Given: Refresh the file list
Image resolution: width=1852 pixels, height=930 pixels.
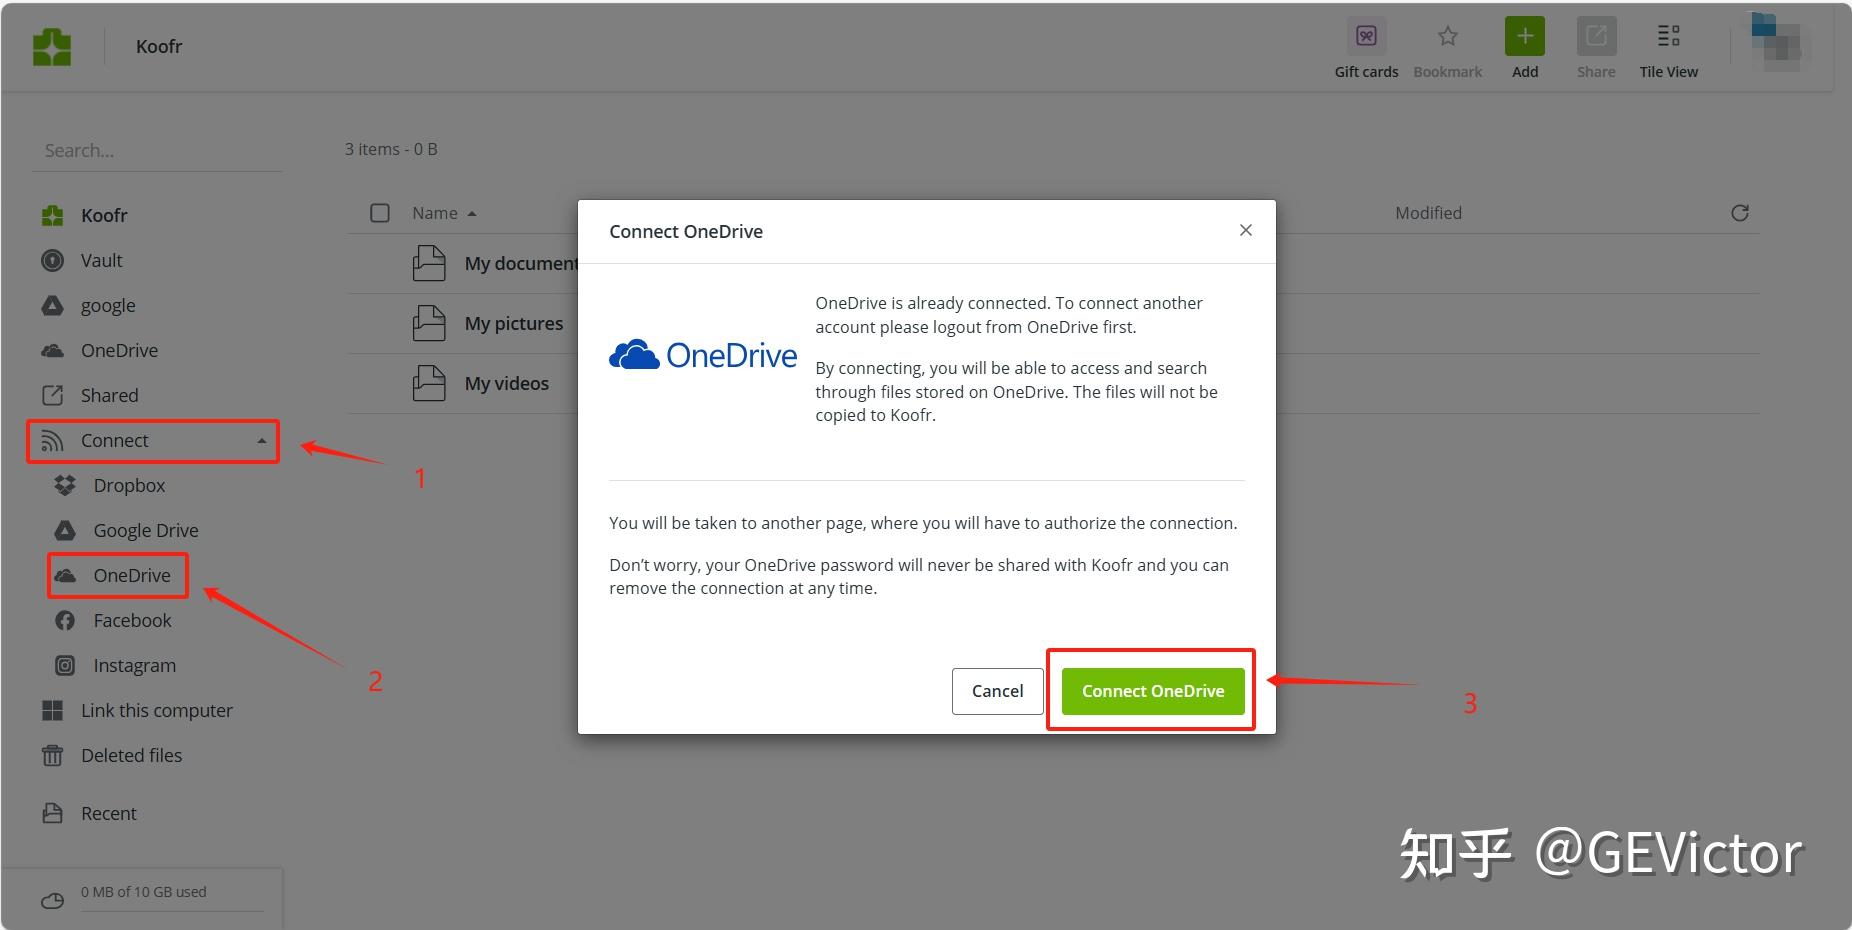Looking at the screenshot, I should [x=1740, y=212].
